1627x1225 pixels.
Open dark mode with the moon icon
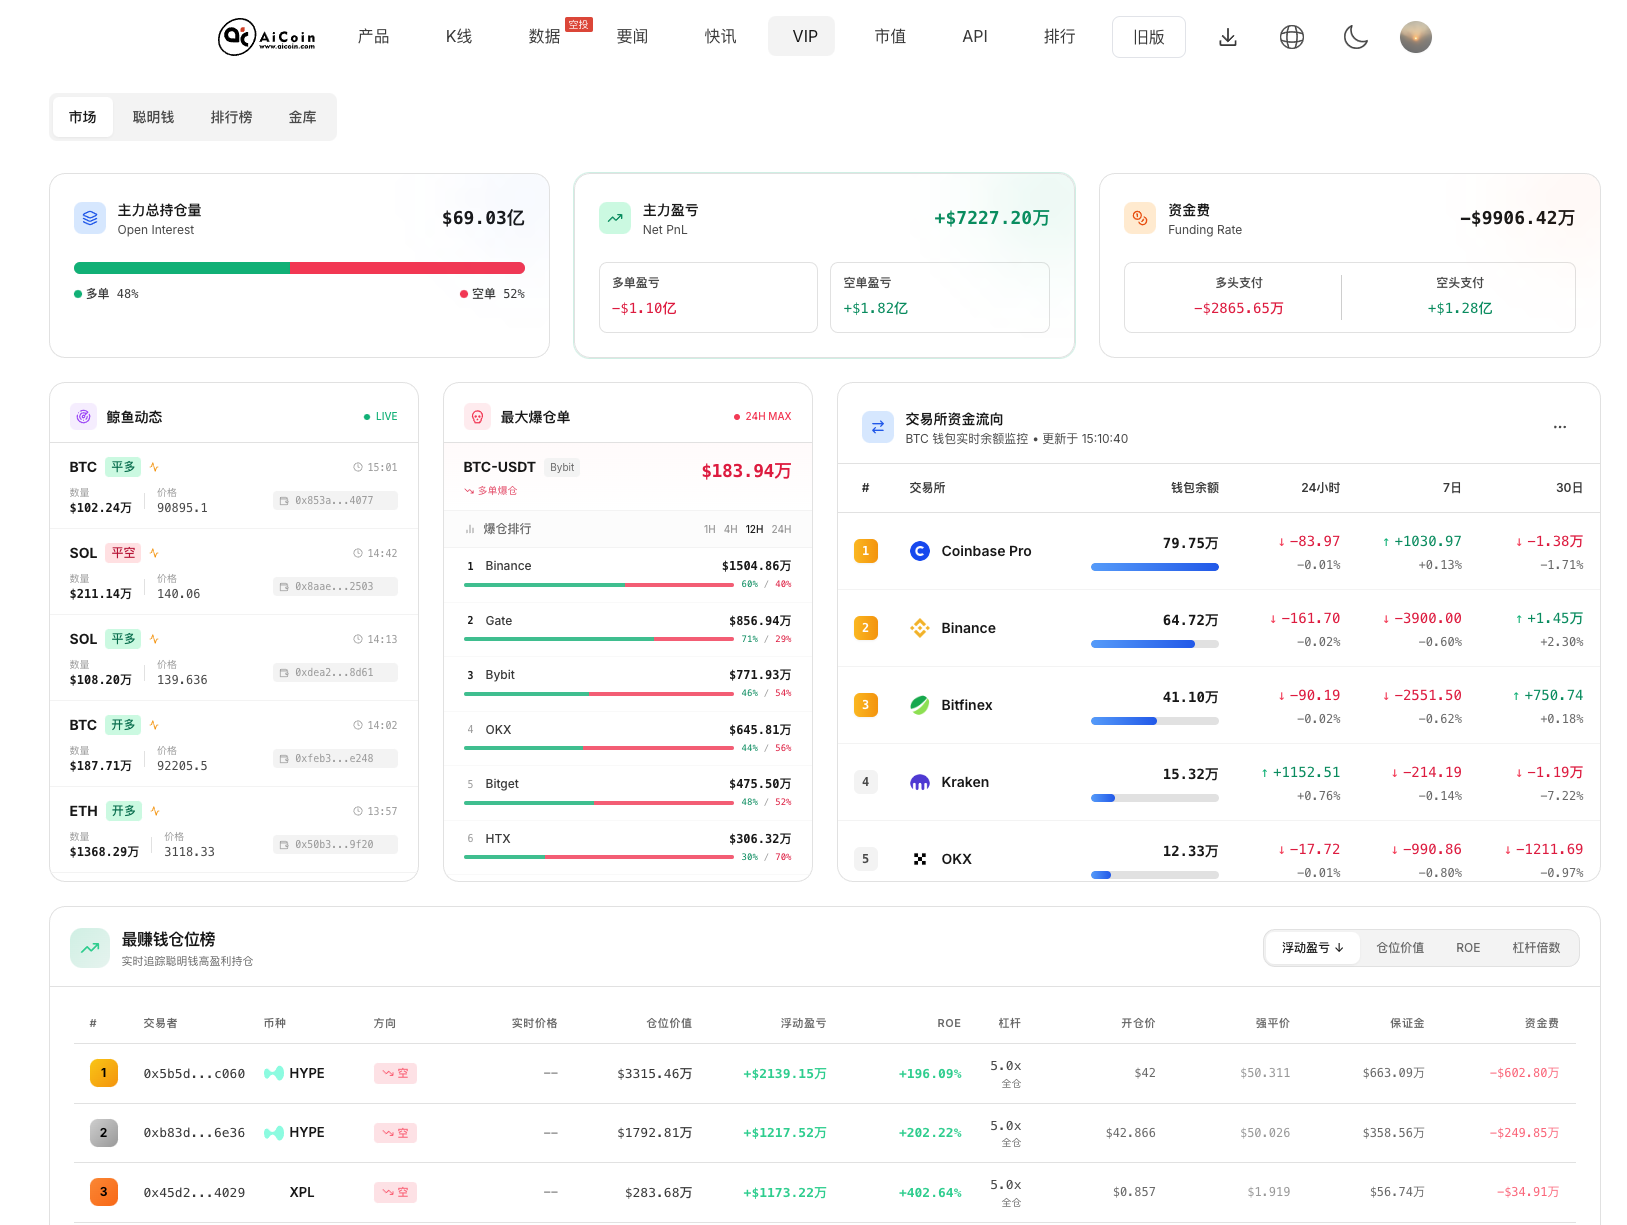[1355, 36]
